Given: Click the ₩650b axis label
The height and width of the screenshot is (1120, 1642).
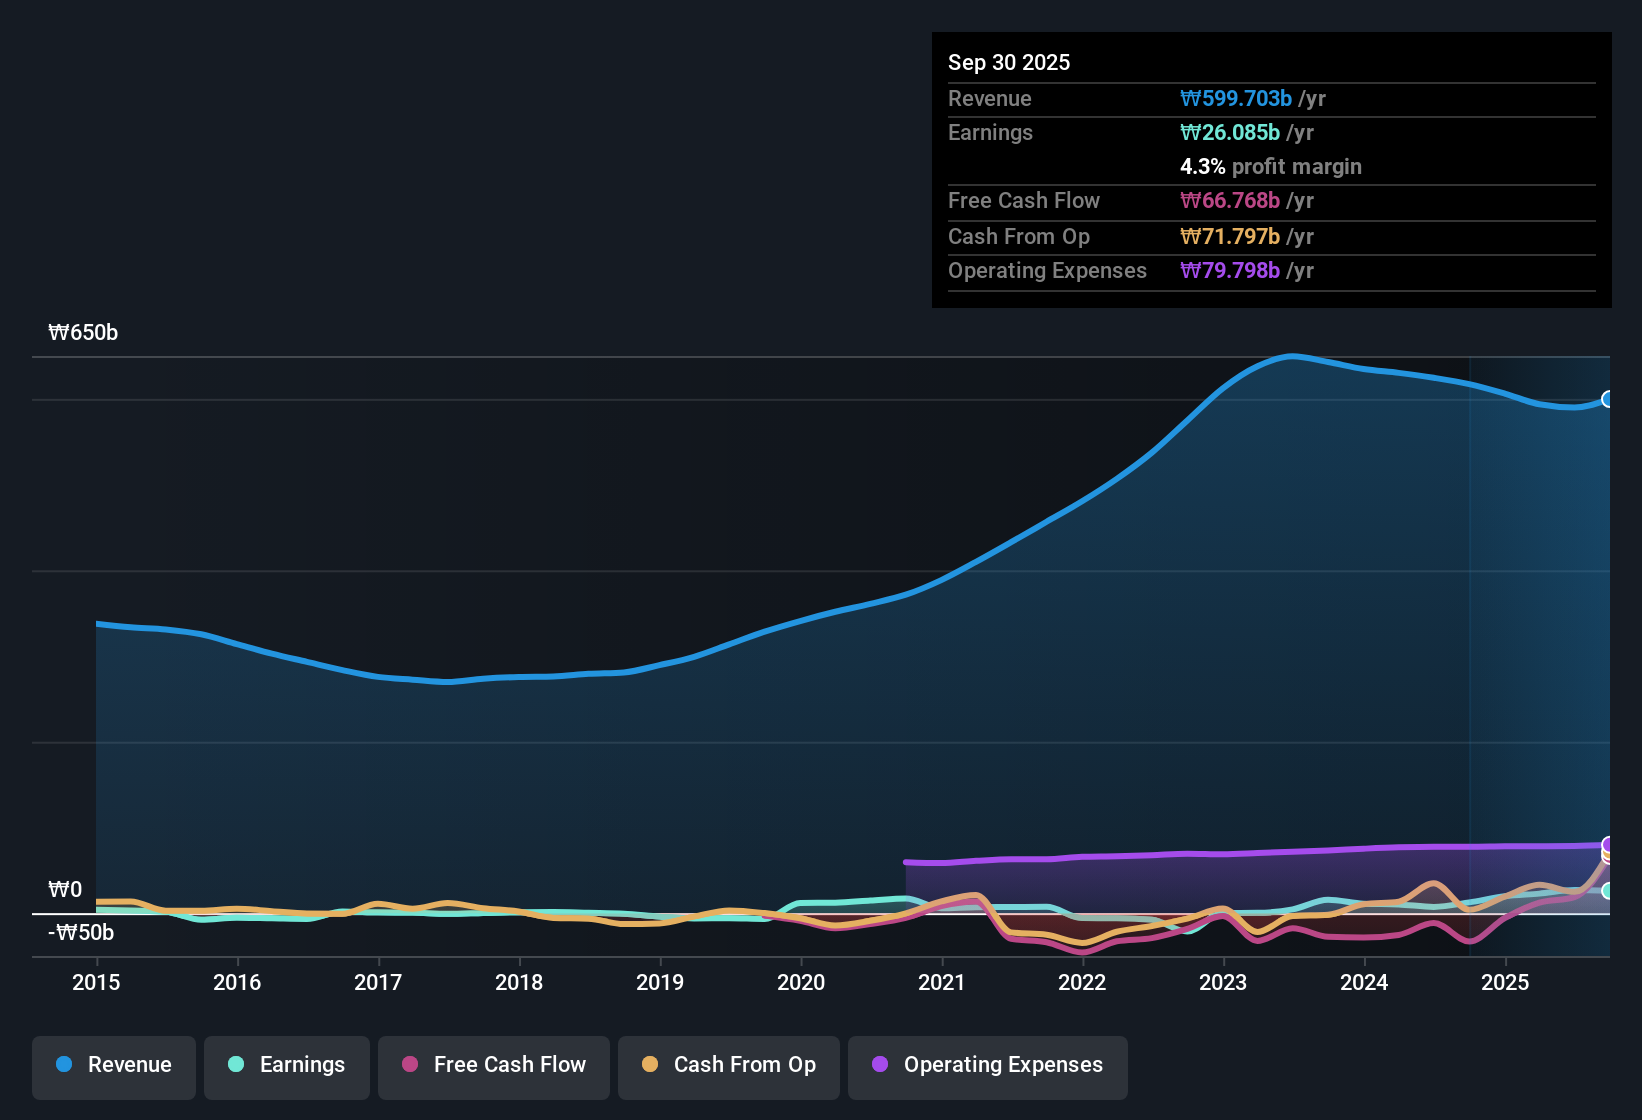Looking at the screenshot, I should coord(84,332).
